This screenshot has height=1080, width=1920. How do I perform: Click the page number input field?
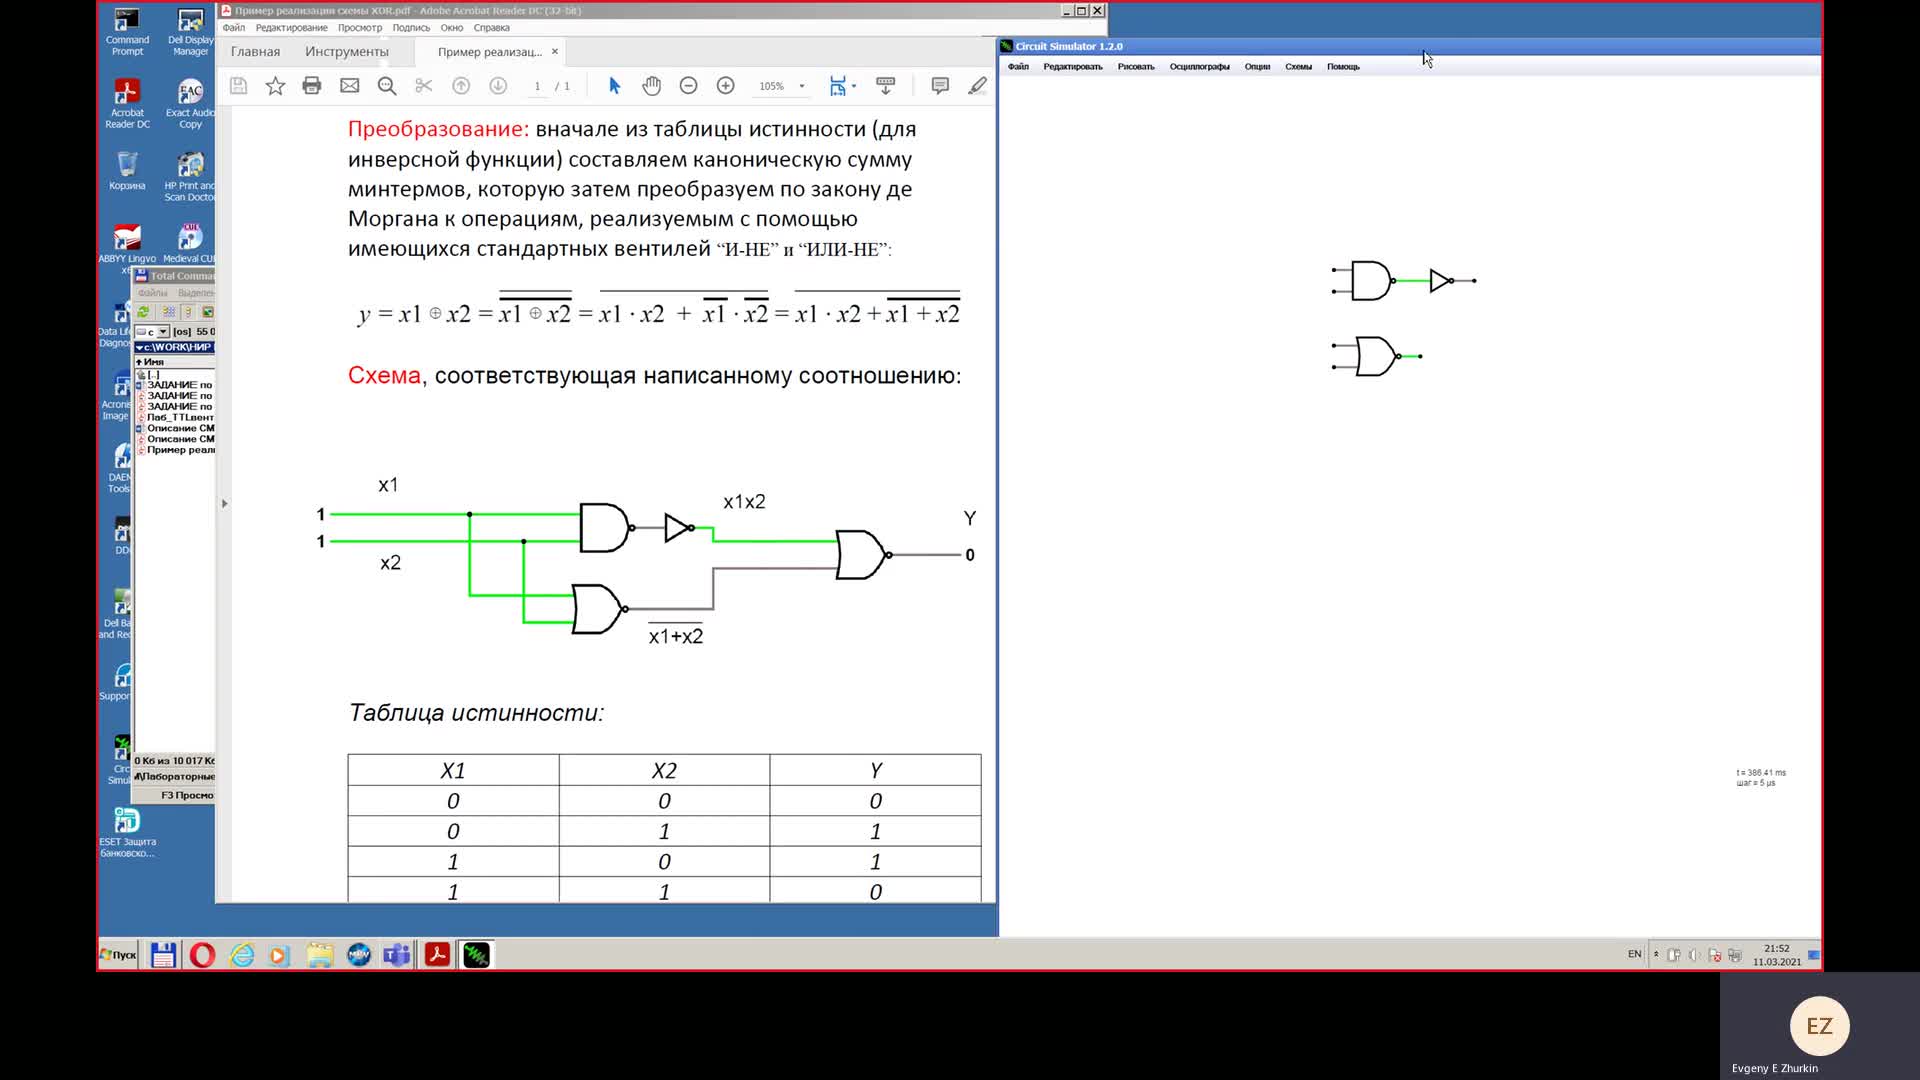click(537, 86)
